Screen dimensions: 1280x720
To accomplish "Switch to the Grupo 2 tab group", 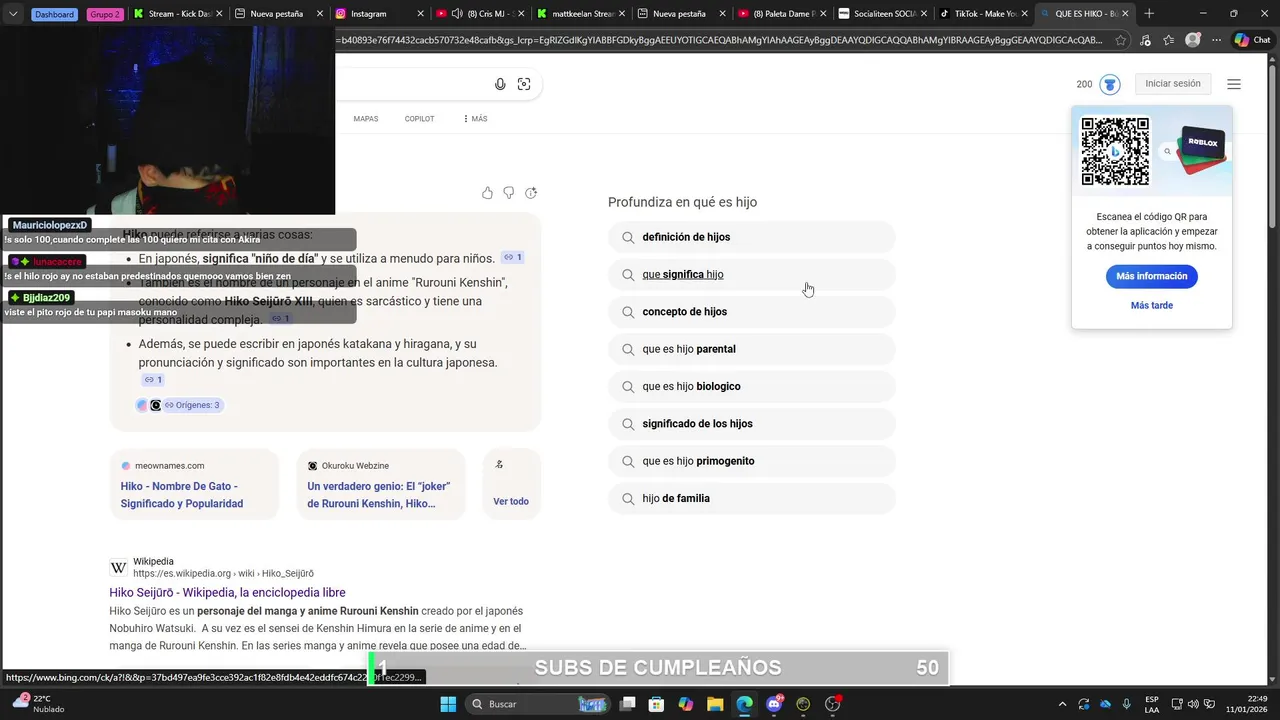I will click(104, 14).
